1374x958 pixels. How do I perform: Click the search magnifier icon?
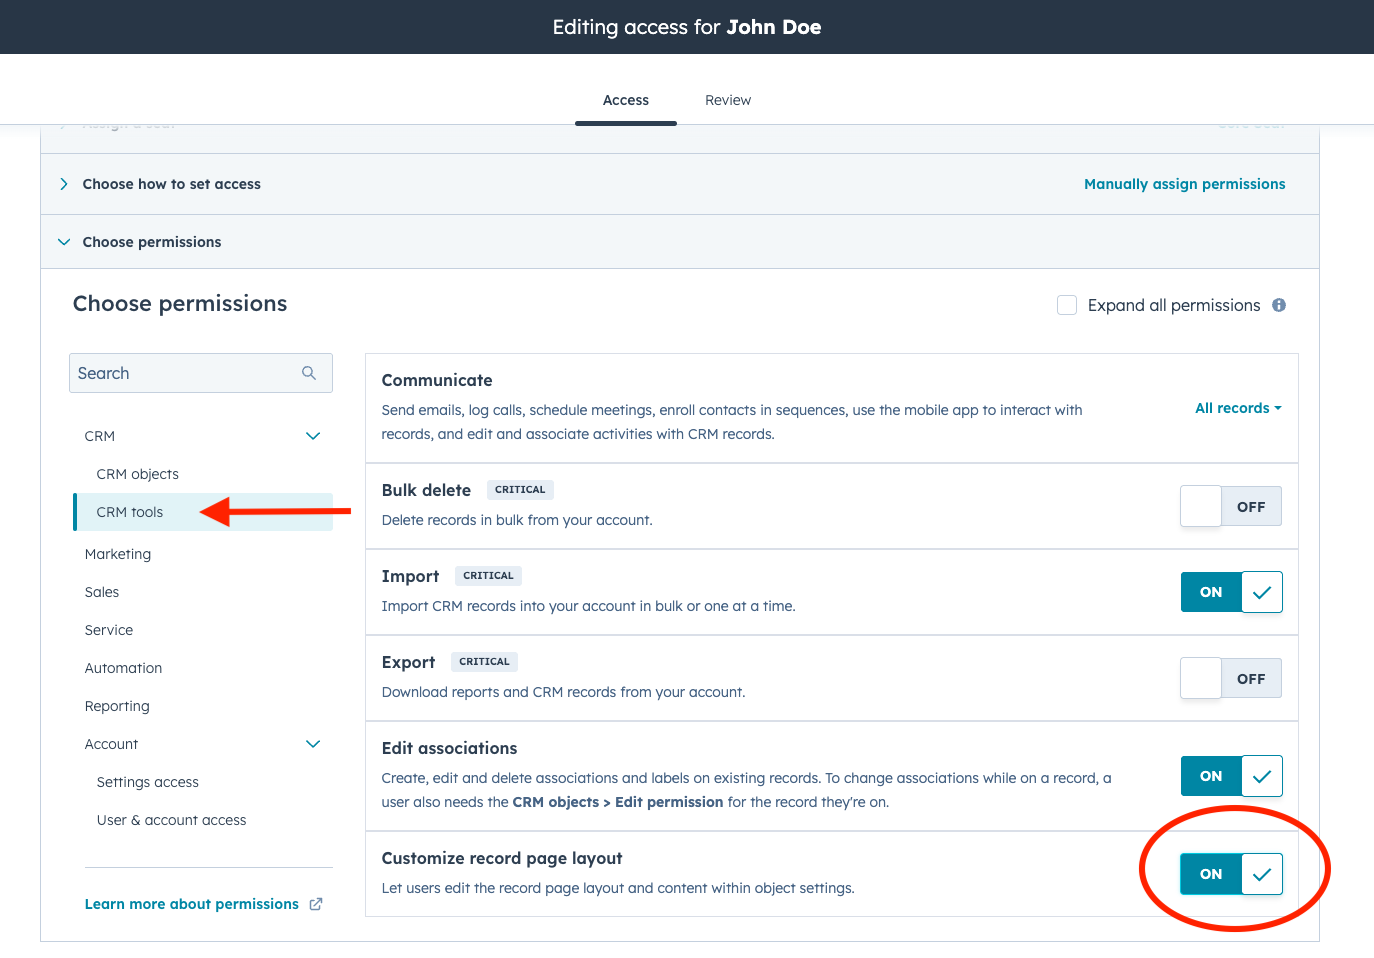pos(309,373)
